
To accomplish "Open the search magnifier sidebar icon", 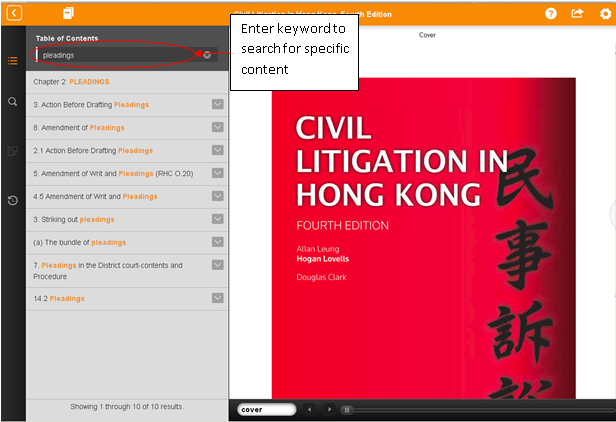I will tap(13, 102).
